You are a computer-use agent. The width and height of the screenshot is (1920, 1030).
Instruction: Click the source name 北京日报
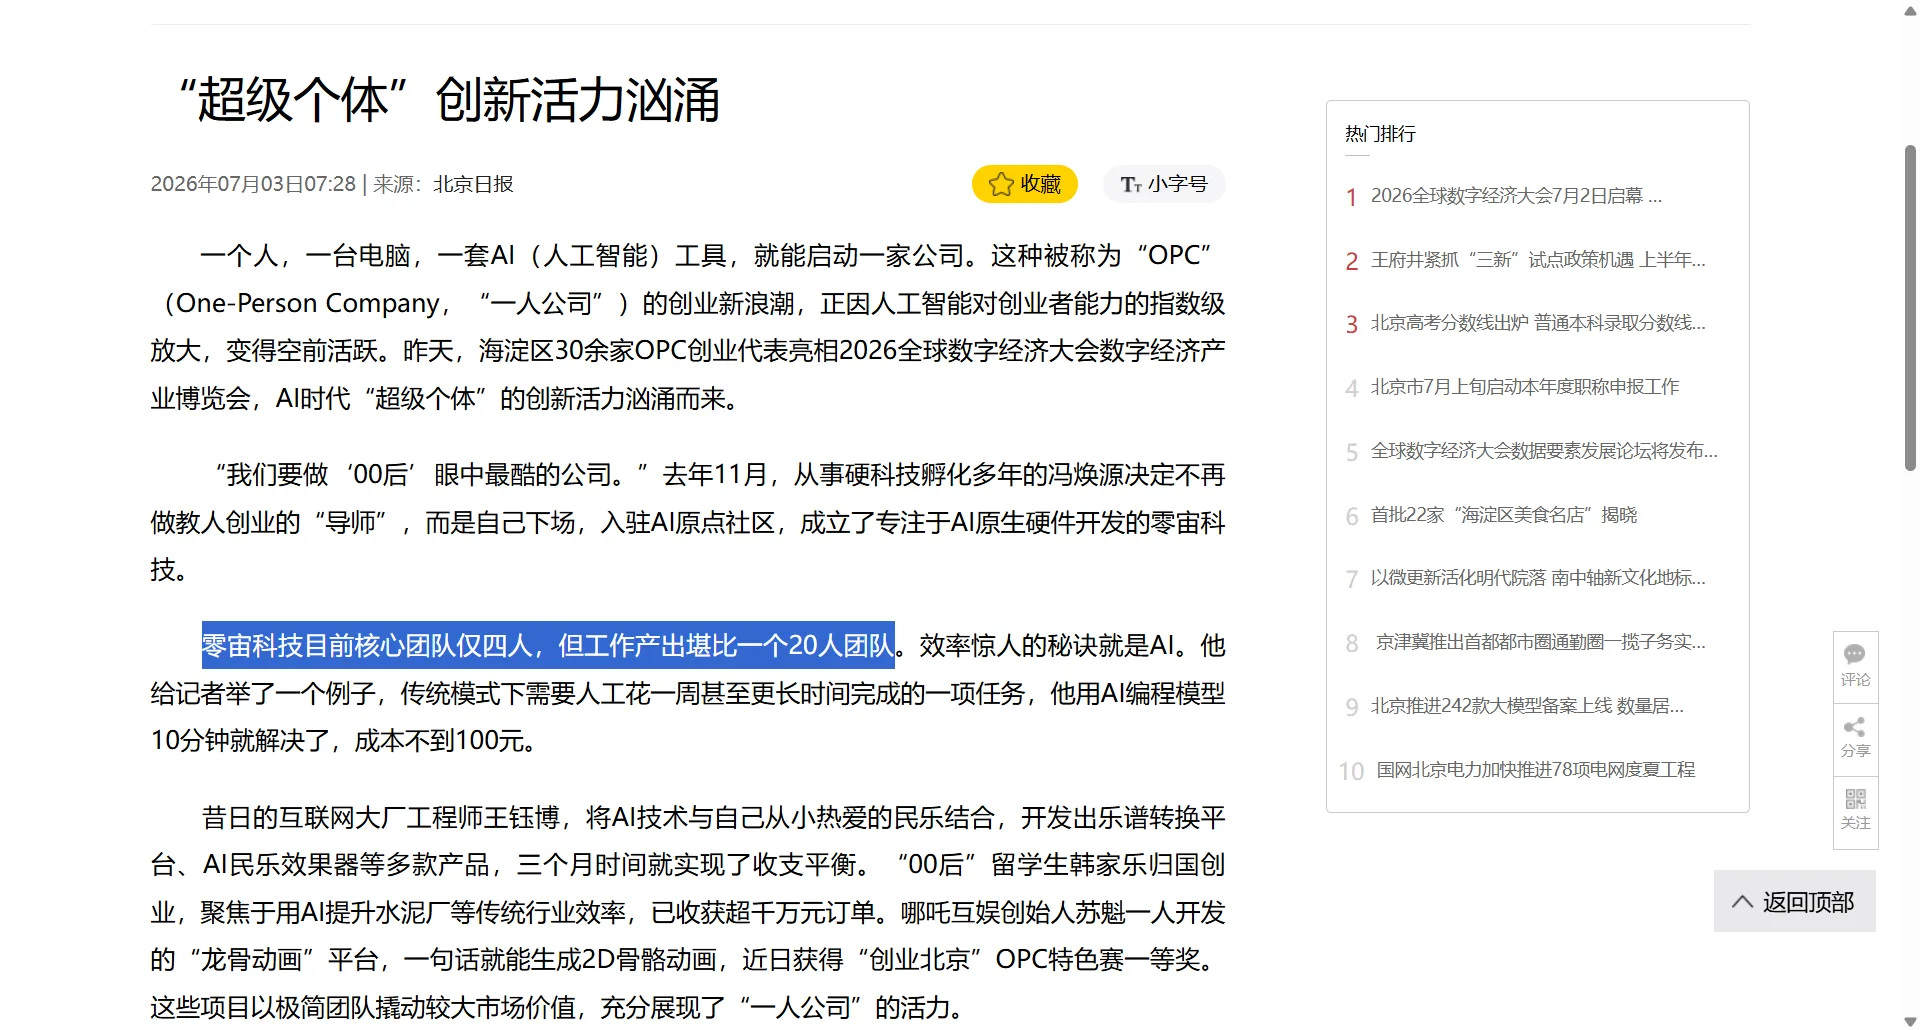click(473, 184)
